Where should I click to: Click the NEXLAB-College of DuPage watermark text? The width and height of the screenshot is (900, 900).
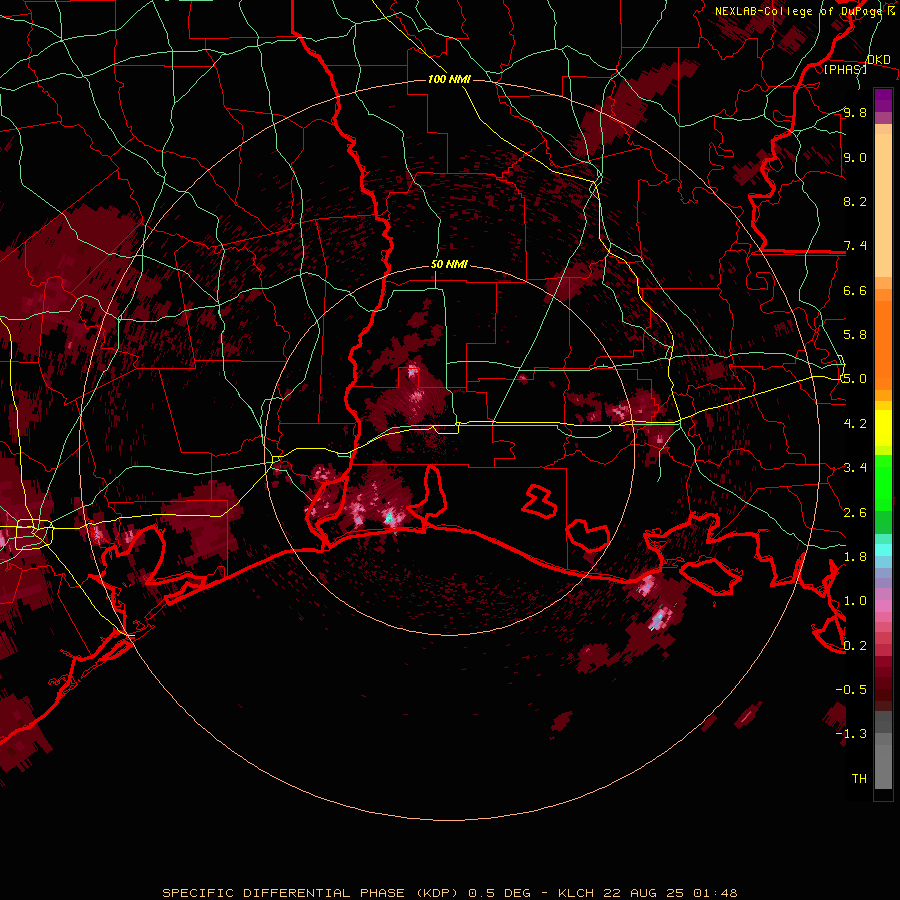pos(804,11)
